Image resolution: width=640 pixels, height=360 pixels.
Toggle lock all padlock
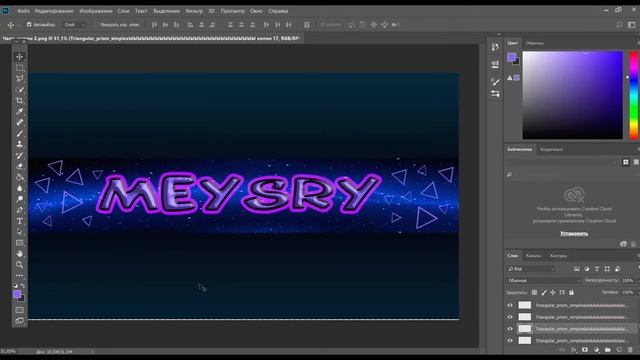tap(571, 293)
